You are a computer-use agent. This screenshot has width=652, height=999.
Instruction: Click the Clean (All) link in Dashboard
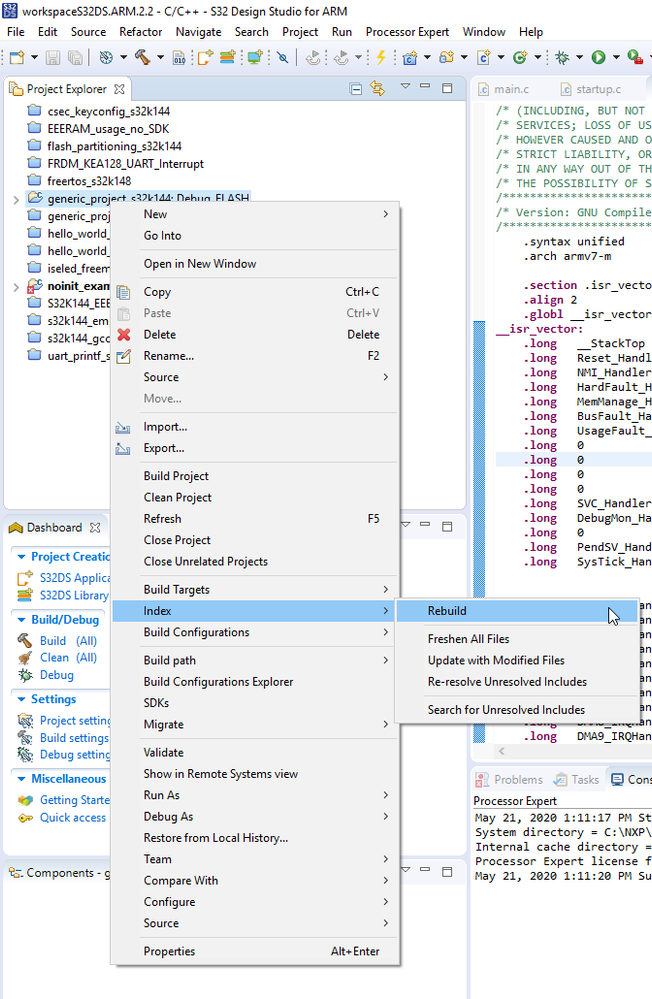coord(68,658)
